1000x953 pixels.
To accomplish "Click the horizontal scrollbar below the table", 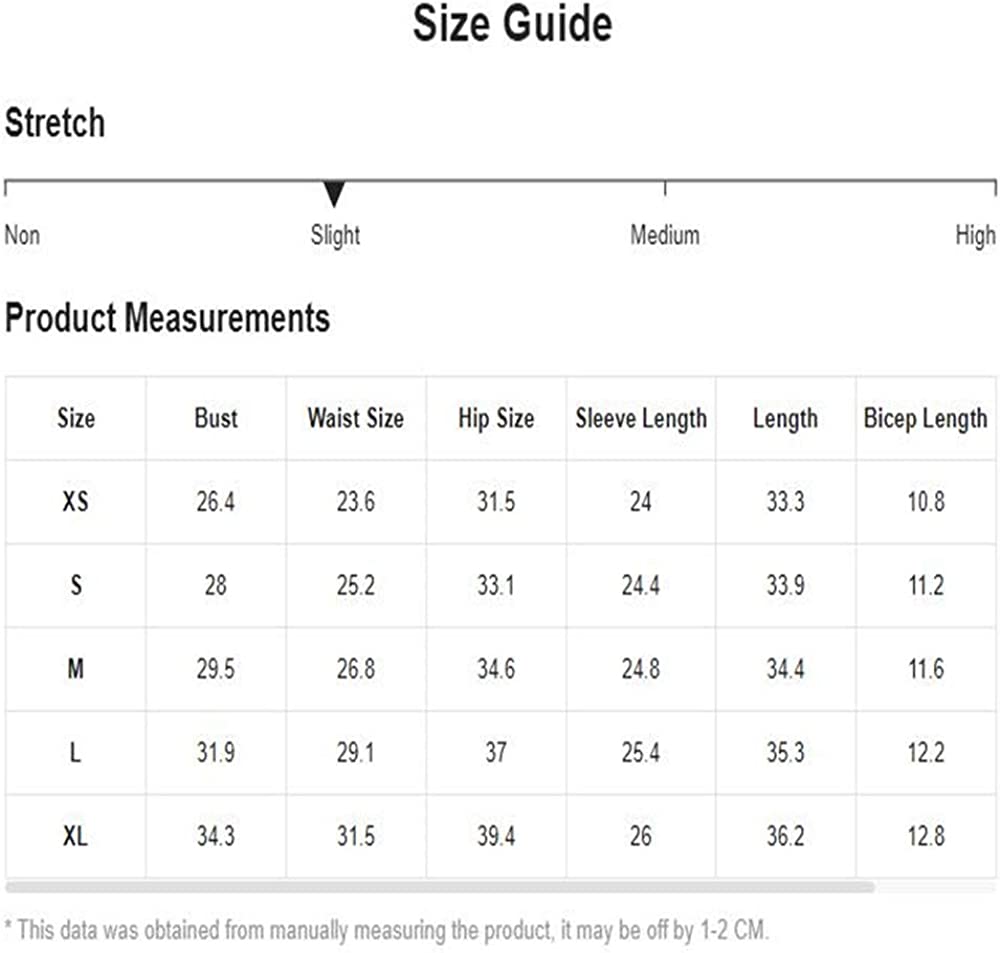I will coord(440,887).
